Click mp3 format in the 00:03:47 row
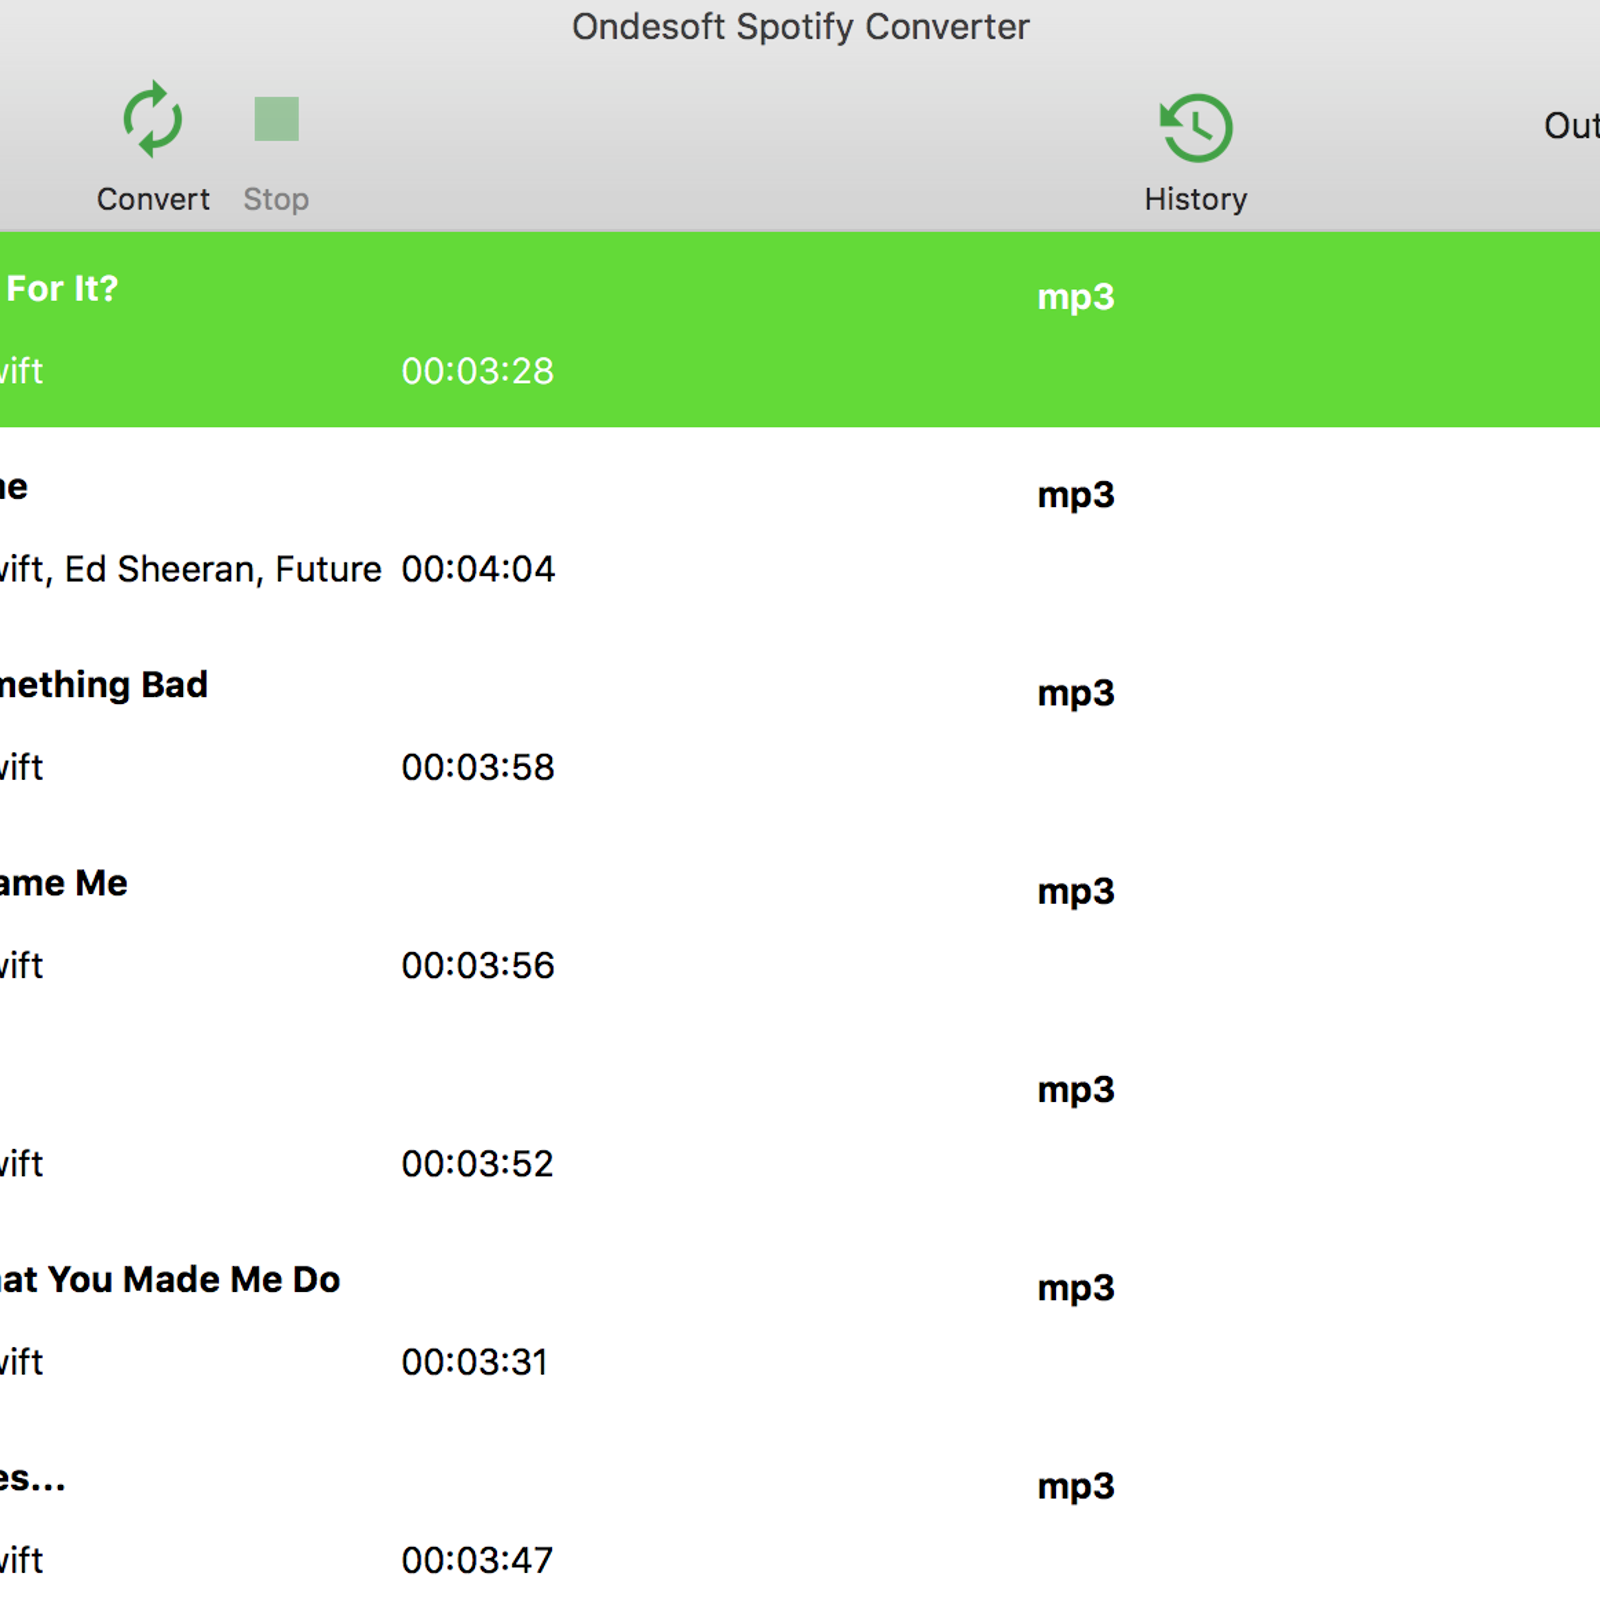 point(1076,1486)
